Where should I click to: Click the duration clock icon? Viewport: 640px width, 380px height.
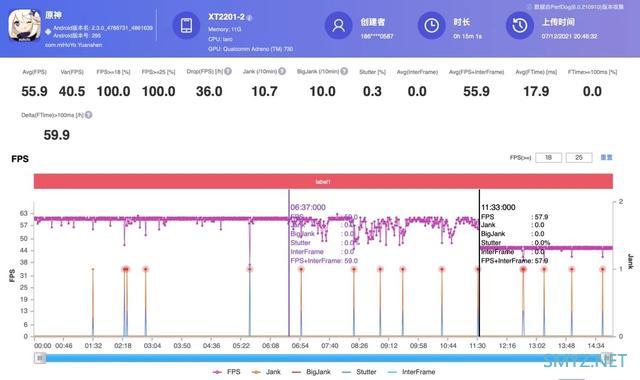coord(431,25)
